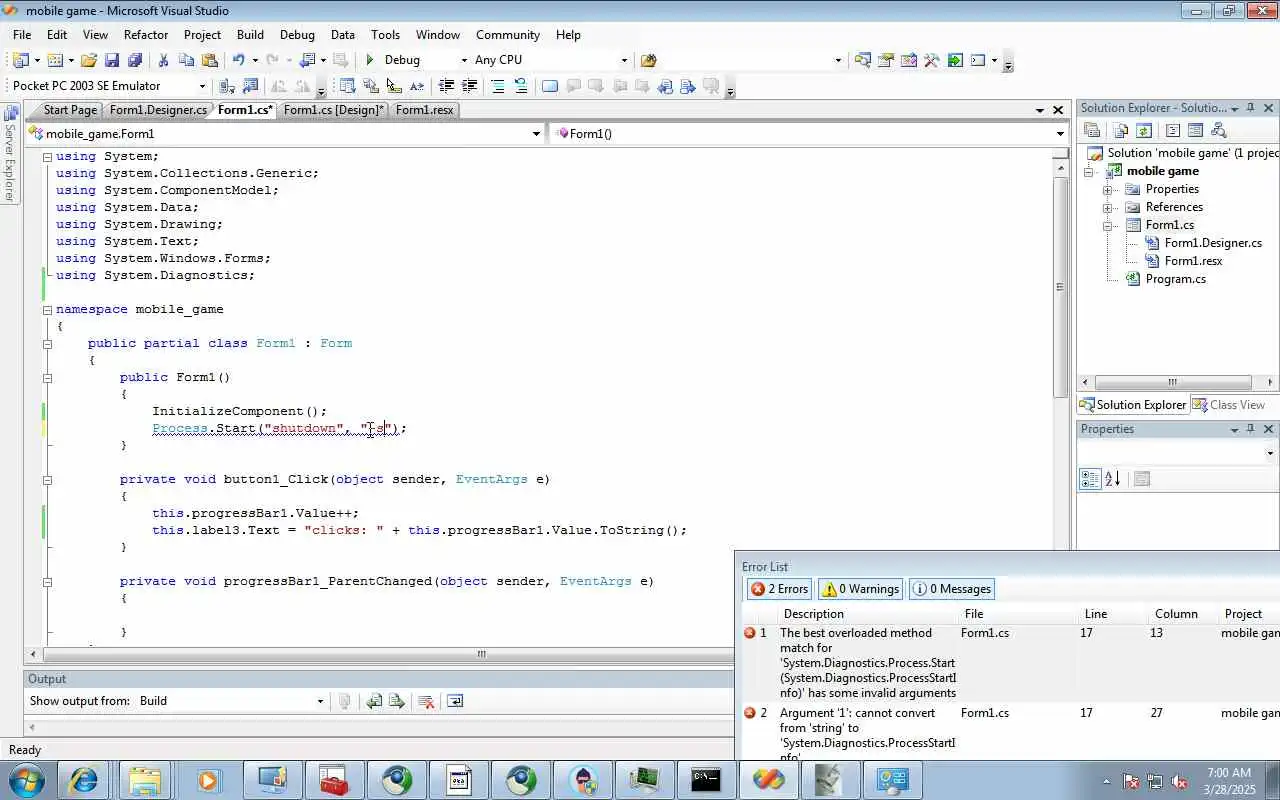Click the Command Window icon in toolbar
The height and width of the screenshot is (800, 1280).
coord(978,60)
